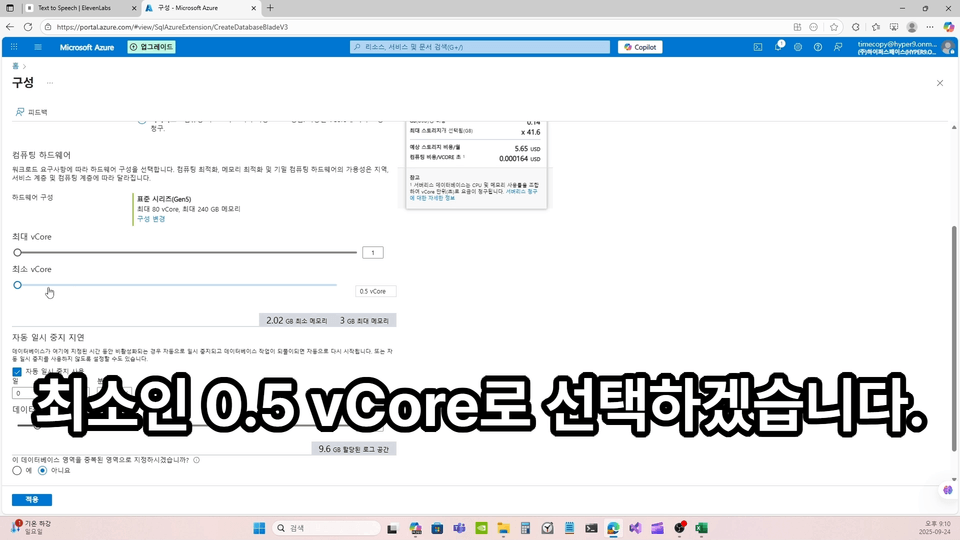The width and height of the screenshot is (960, 540).
Task: Click the resource search box in Azure header
Action: [480, 47]
